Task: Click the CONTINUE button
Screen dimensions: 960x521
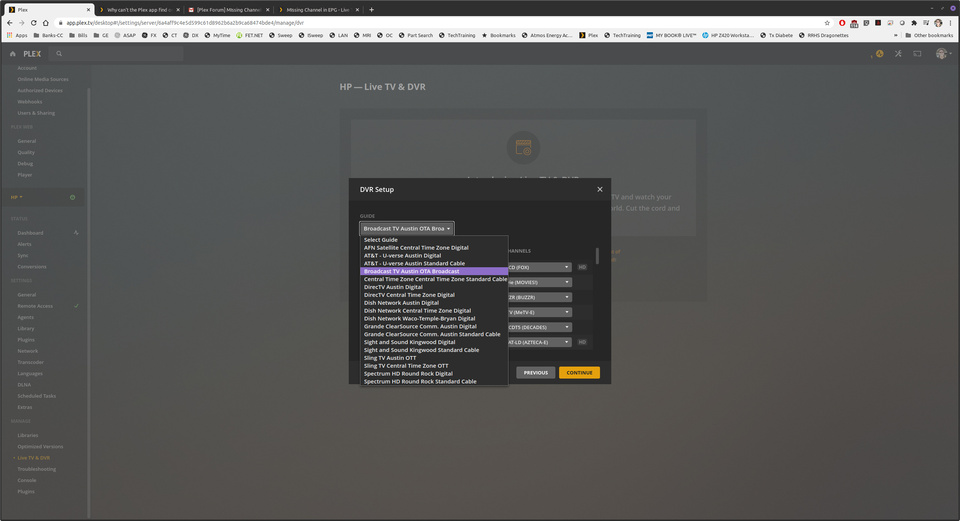Action: [579, 372]
